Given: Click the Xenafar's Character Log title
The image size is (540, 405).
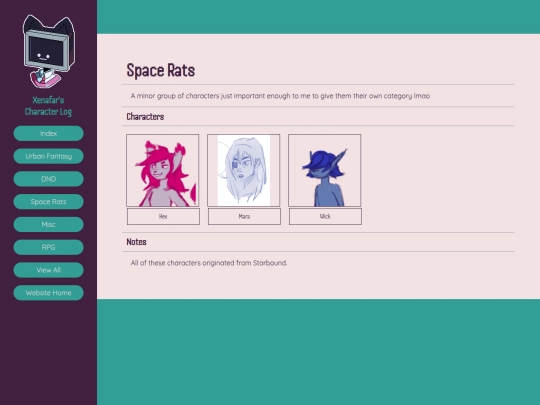Looking at the screenshot, I should [x=48, y=106].
